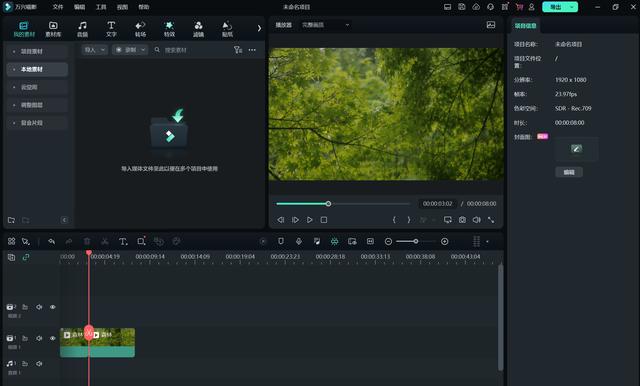Expand more tabs with the right chevron
Viewport: 640px width, 386px height.
point(259,28)
